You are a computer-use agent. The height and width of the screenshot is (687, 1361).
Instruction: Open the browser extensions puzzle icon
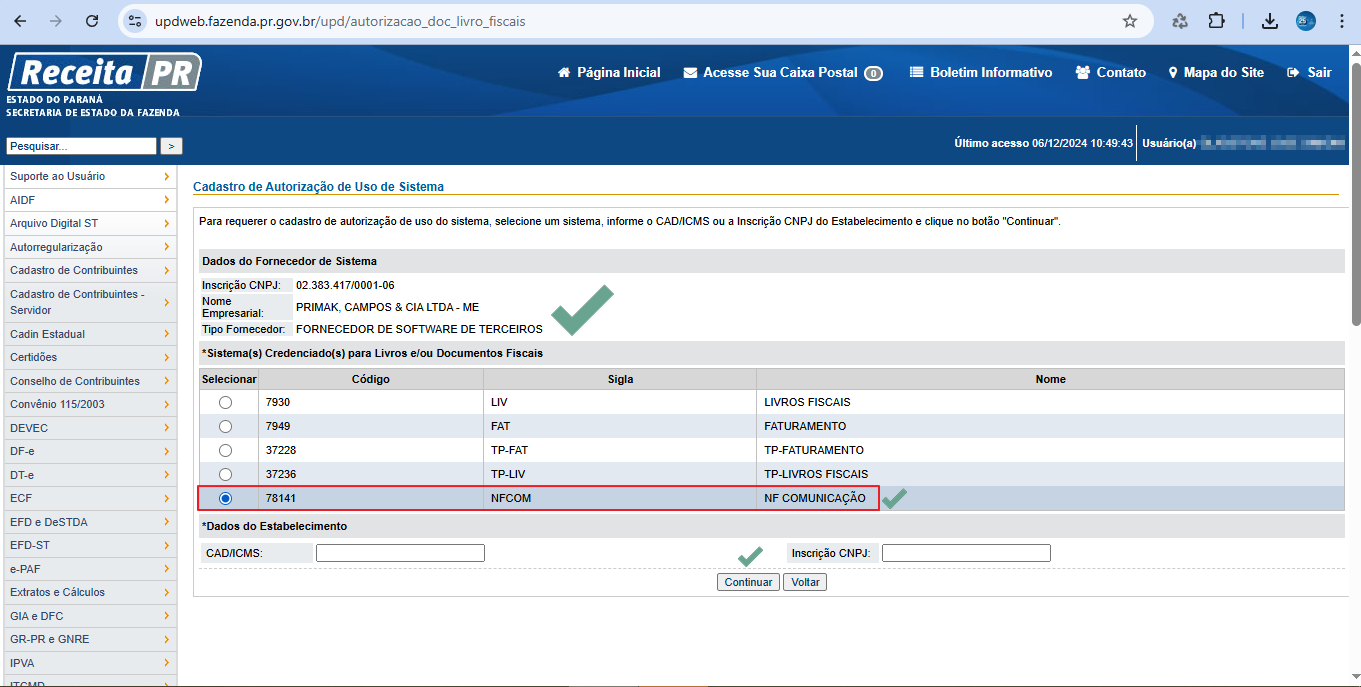[x=1216, y=21]
